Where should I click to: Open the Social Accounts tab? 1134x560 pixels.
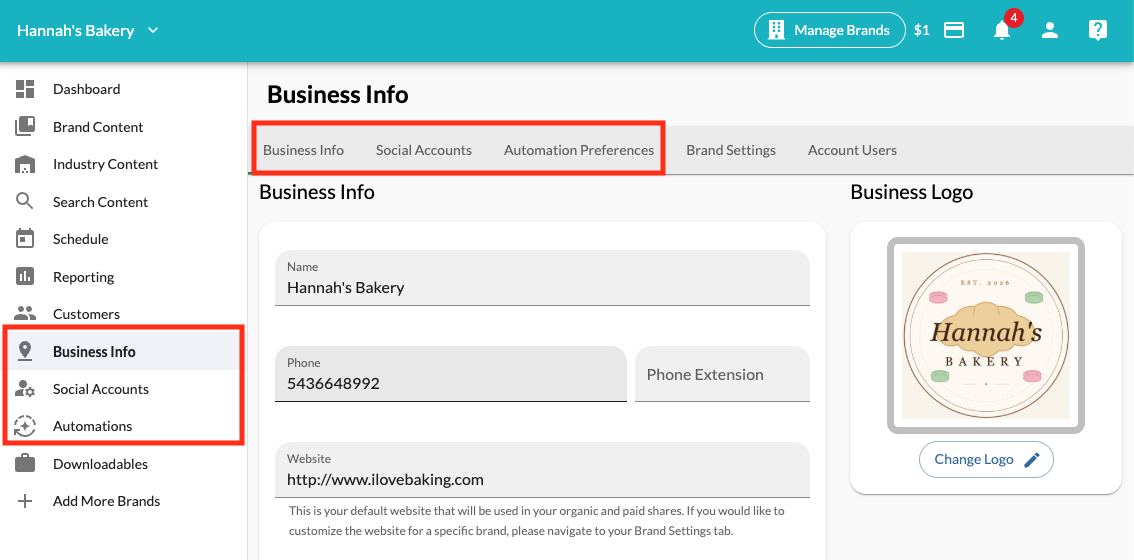pyautogui.click(x=424, y=150)
